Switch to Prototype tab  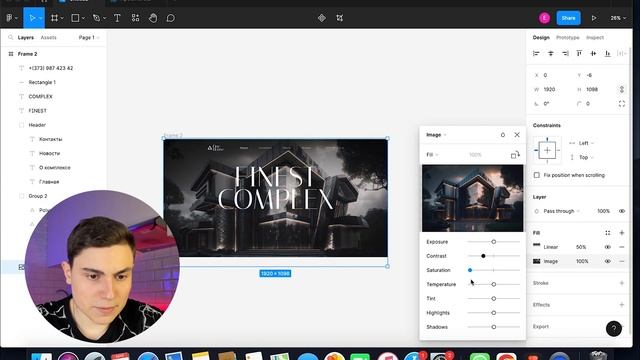[567, 37]
